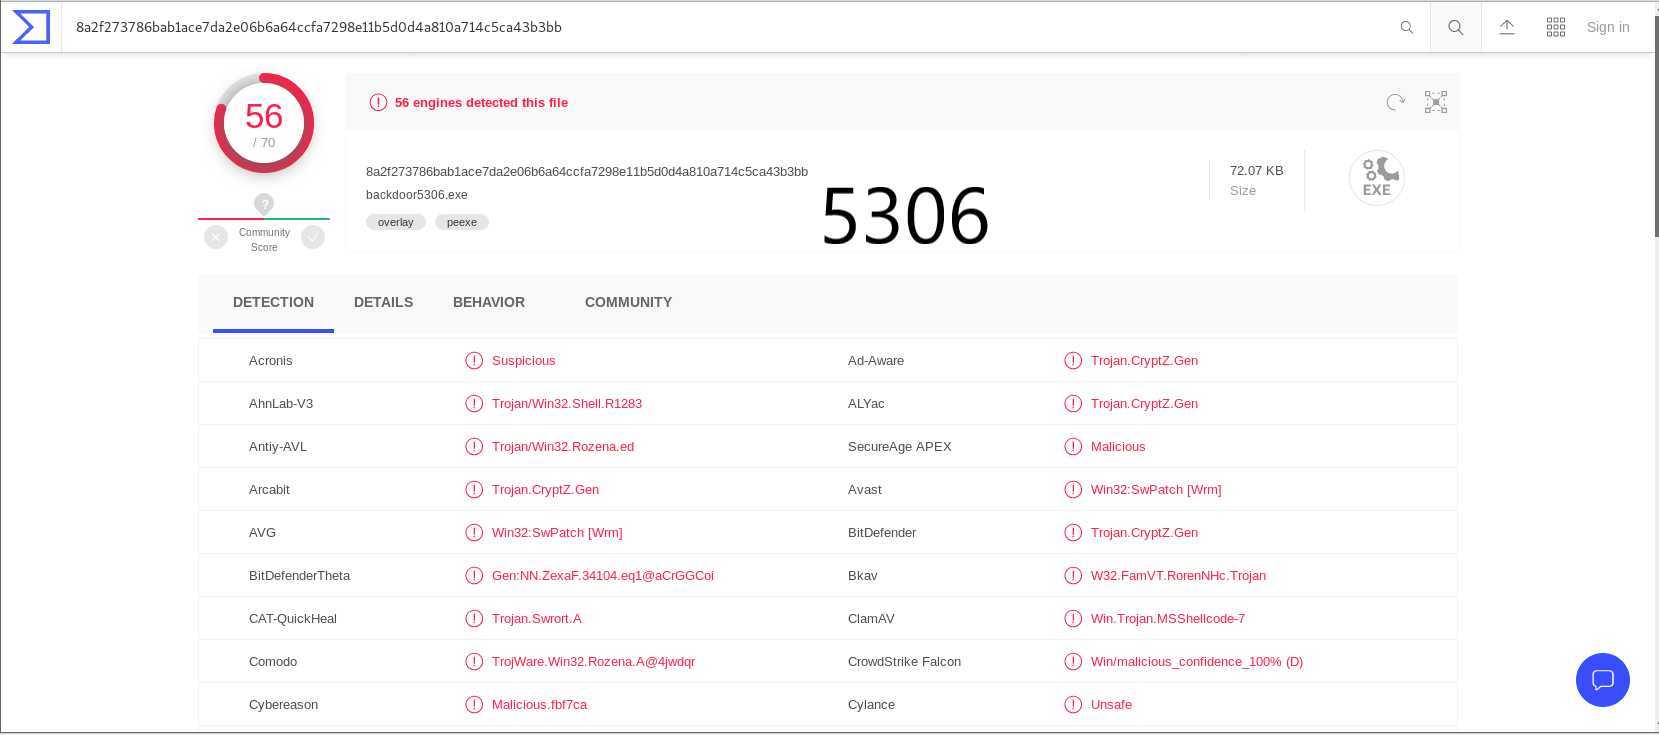Click the warning icon beside Trojan/Win32.Shell.R1283
1659x735 pixels.
pyautogui.click(x=474, y=404)
